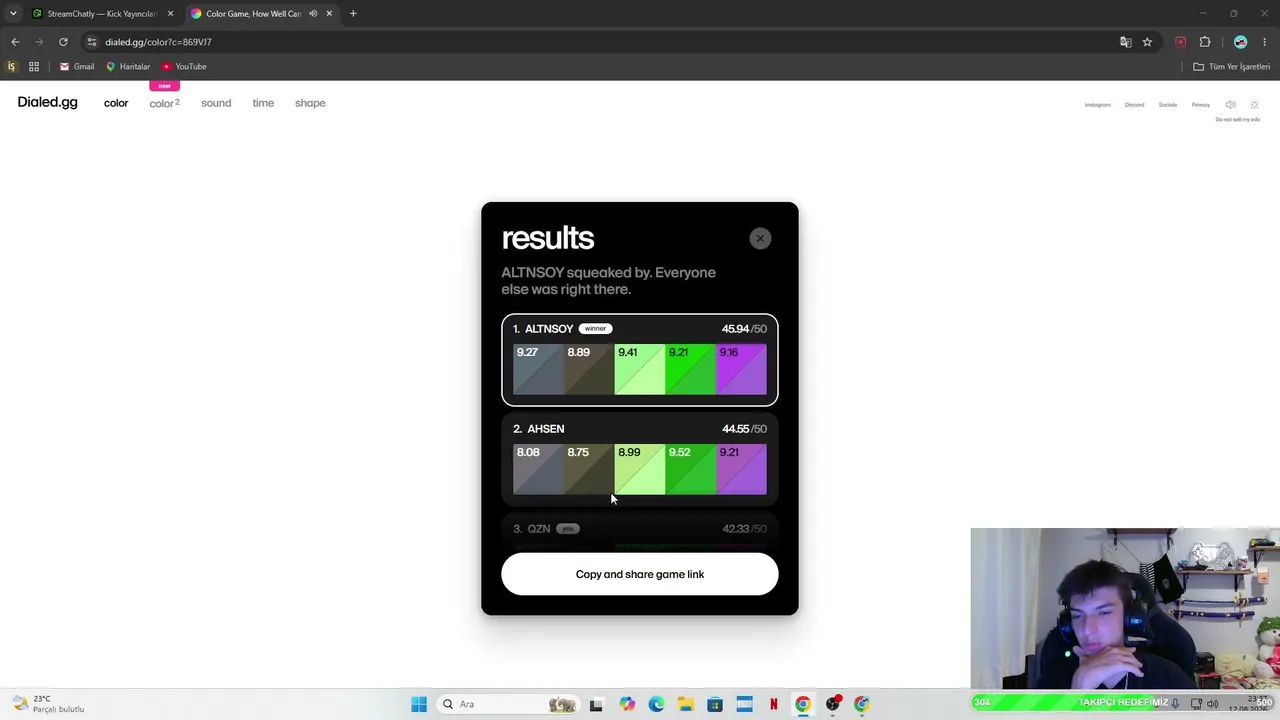The width and height of the screenshot is (1280, 720).
Task: Click the taskbar Ara search box
Action: tap(510, 704)
